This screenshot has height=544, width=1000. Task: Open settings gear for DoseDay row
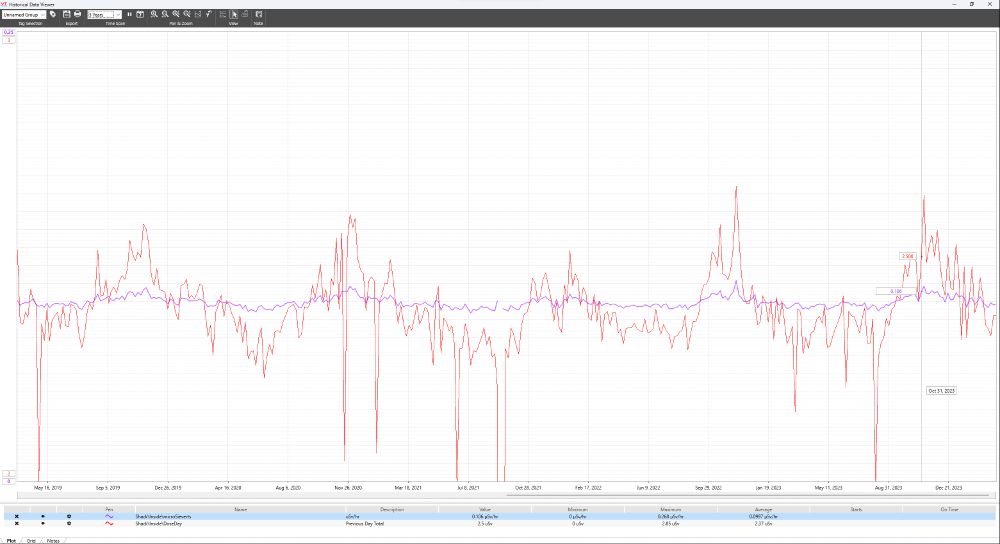(69, 524)
